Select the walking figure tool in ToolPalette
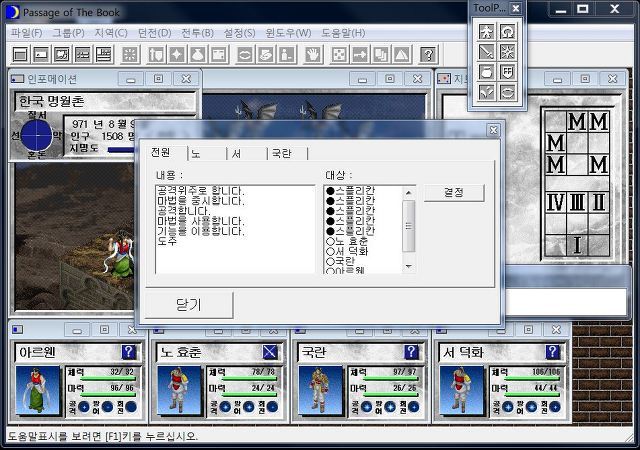This screenshot has width=640, height=450. pos(487,31)
